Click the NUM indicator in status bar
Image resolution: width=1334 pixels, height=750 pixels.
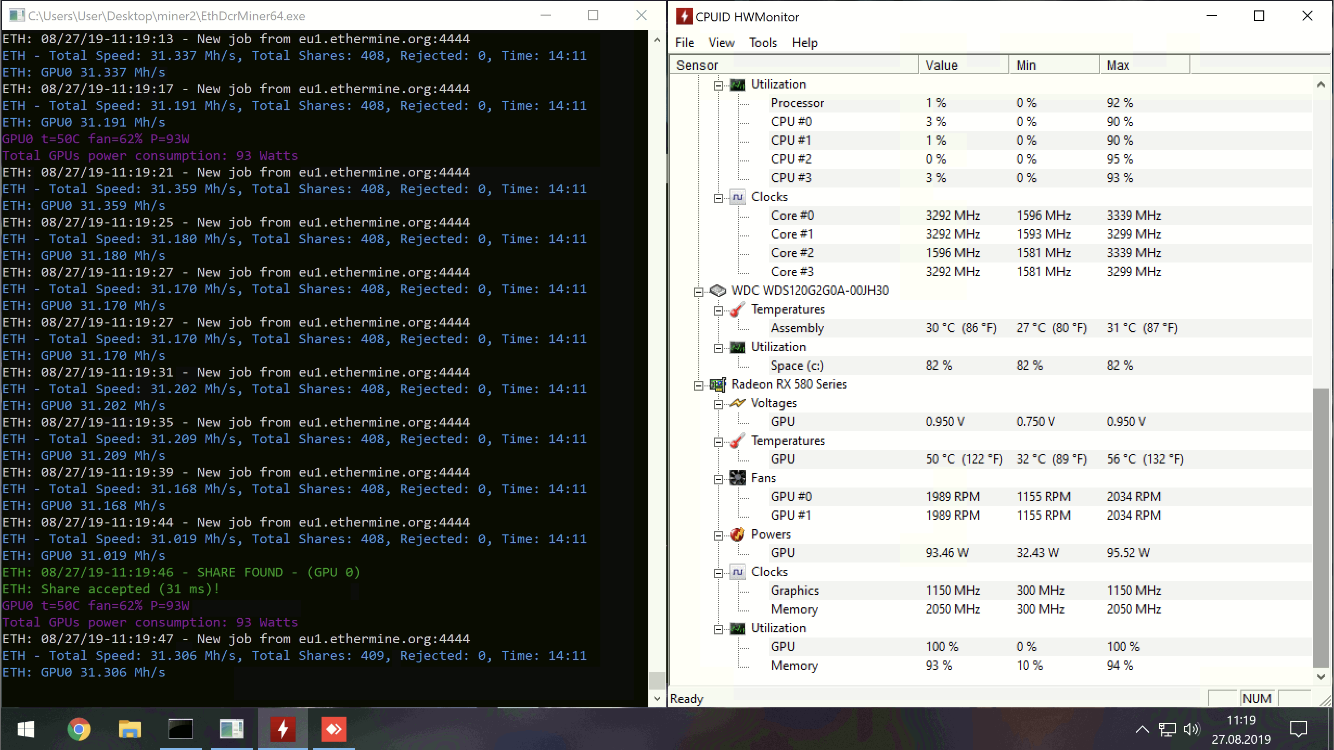coord(1256,699)
